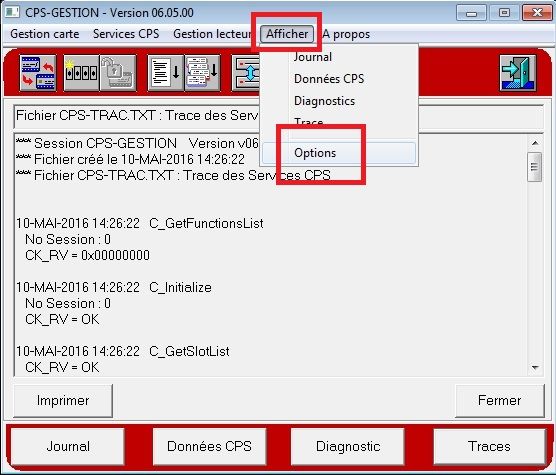Click the trace log scrollbar thumb
The height and width of the screenshot is (475, 556).
click(x=535, y=167)
